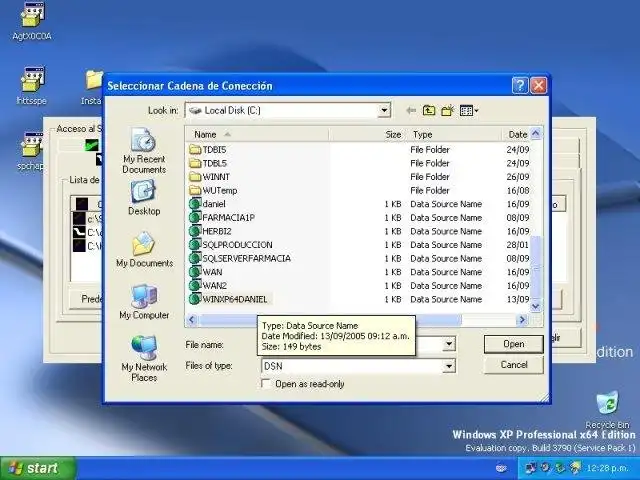
Task: Go to Desktop in places bar
Action: [144, 198]
